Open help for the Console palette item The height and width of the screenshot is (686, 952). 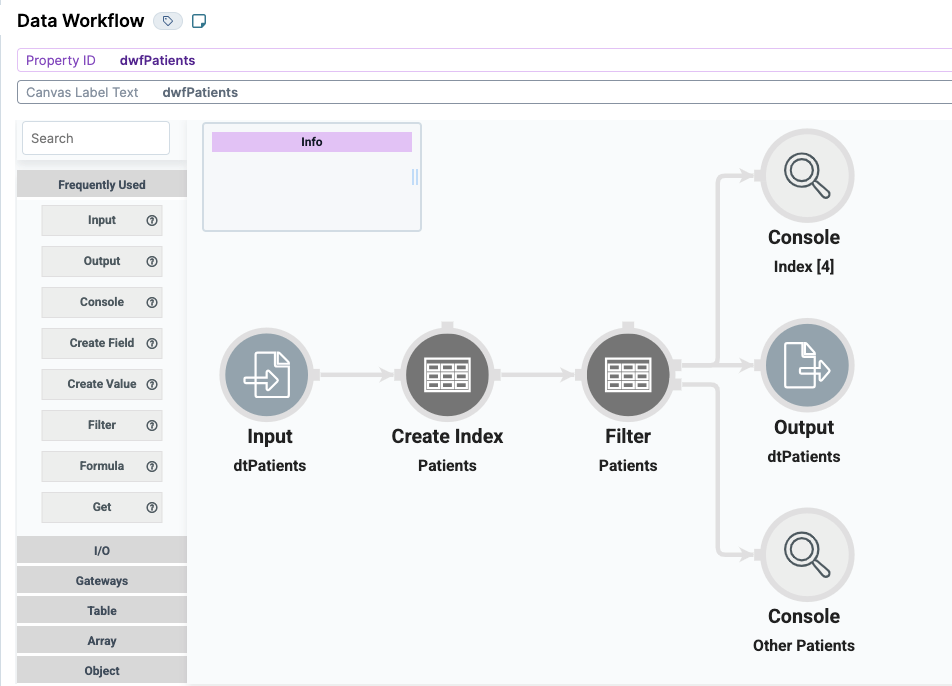coord(150,302)
